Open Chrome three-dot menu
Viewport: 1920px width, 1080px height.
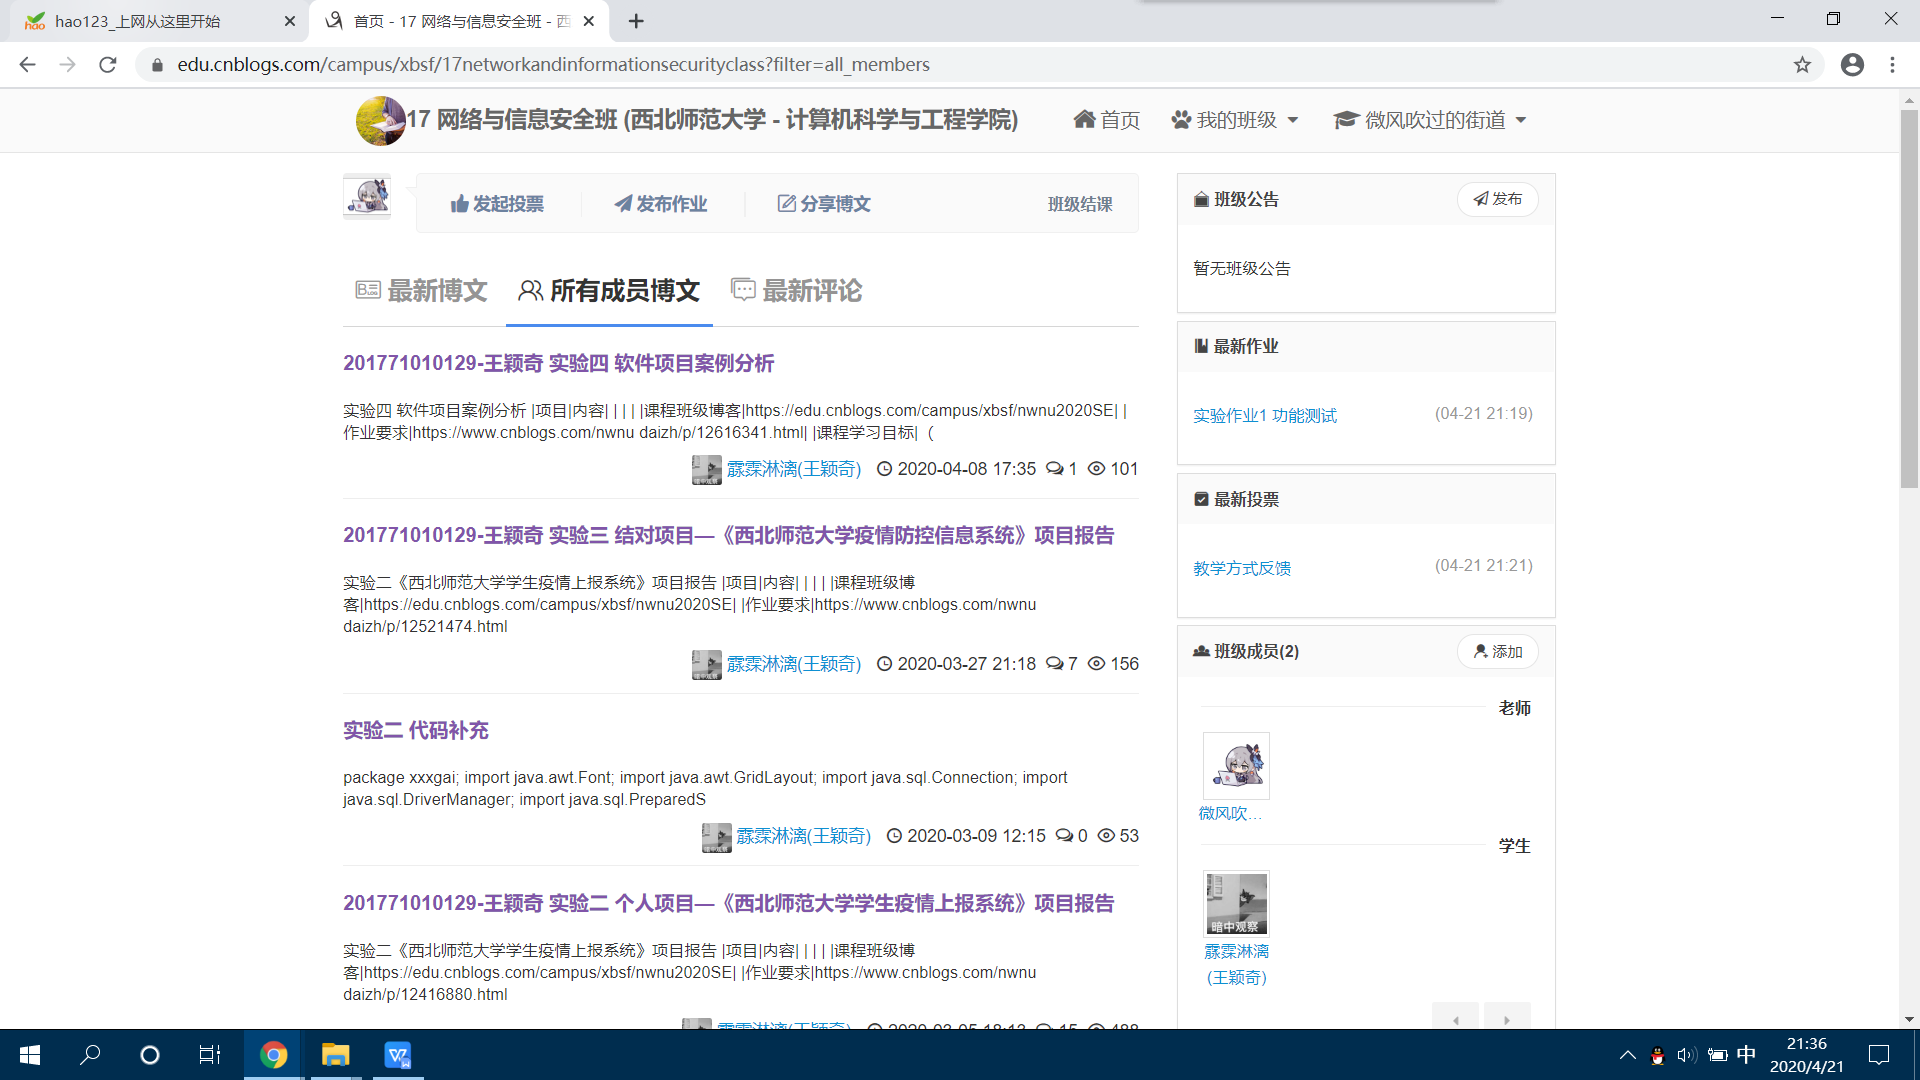pyautogui.click(x=1892, y=65)
